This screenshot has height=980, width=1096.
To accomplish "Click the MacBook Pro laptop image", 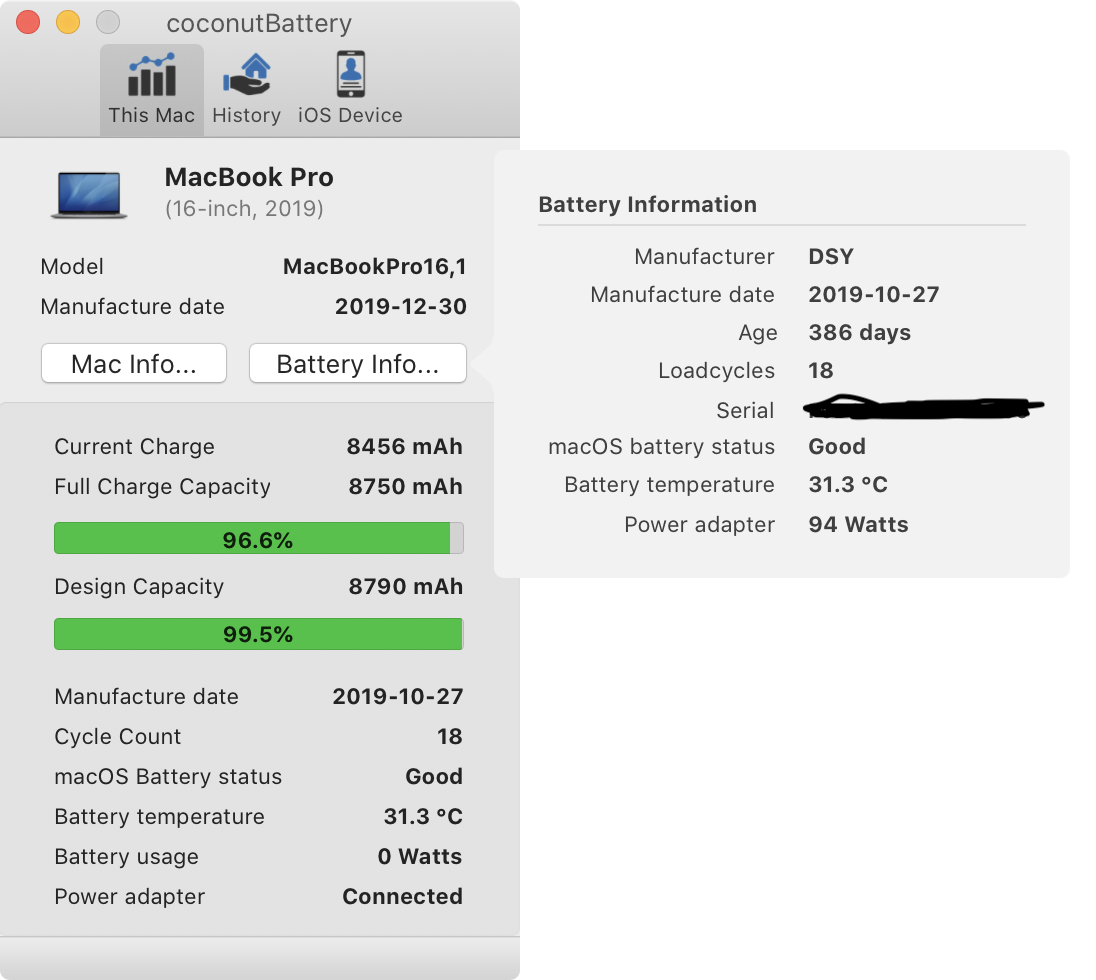I will [89, 195].
